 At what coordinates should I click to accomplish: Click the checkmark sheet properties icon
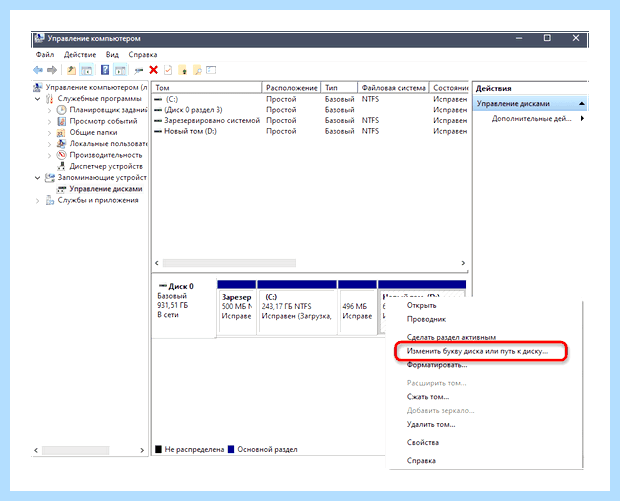(168, 70)
